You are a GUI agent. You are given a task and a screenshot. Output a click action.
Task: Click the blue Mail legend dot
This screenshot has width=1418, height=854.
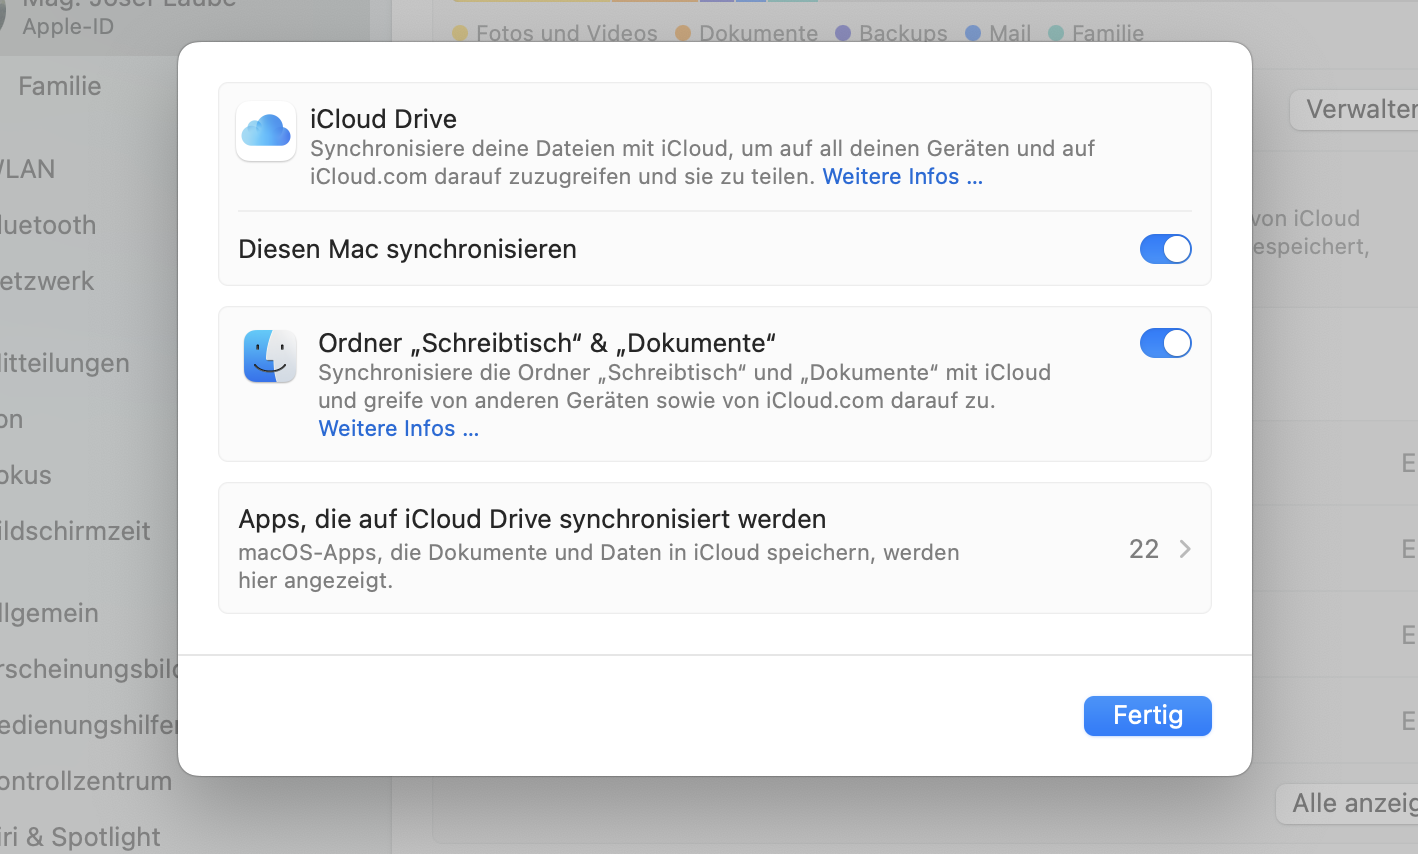coord(973,33)
